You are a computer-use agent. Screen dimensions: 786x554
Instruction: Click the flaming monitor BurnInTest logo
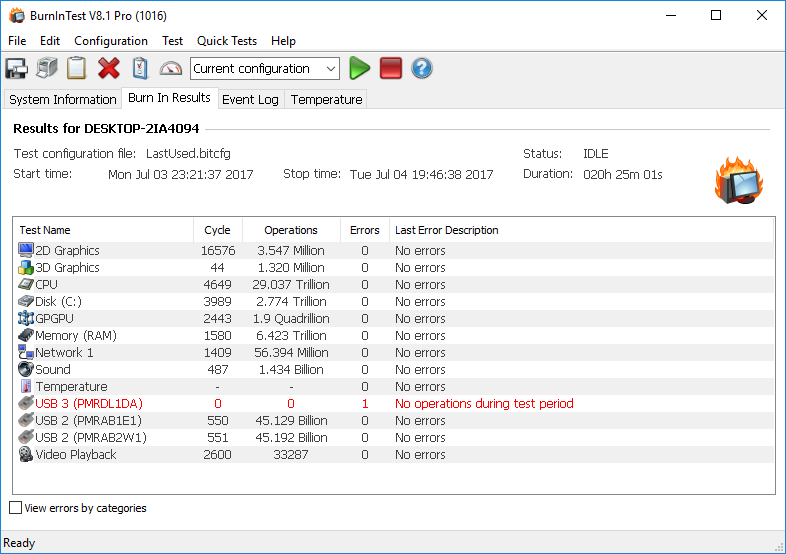(739, 181)
